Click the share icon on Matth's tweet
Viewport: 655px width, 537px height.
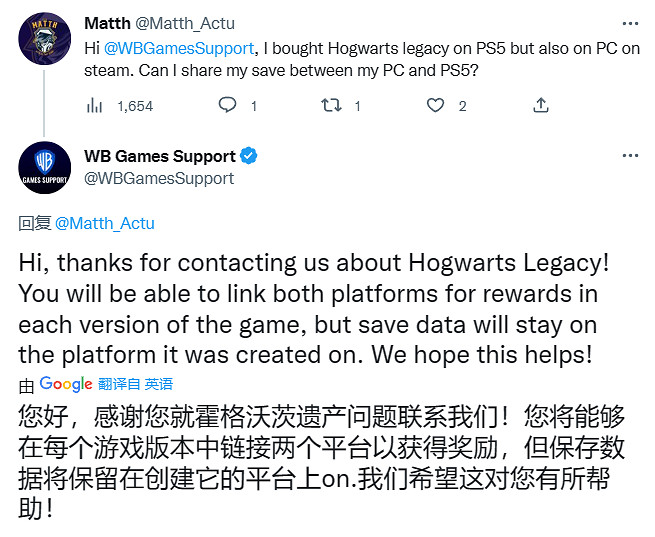pyautogui.click(x=540, y=105)
